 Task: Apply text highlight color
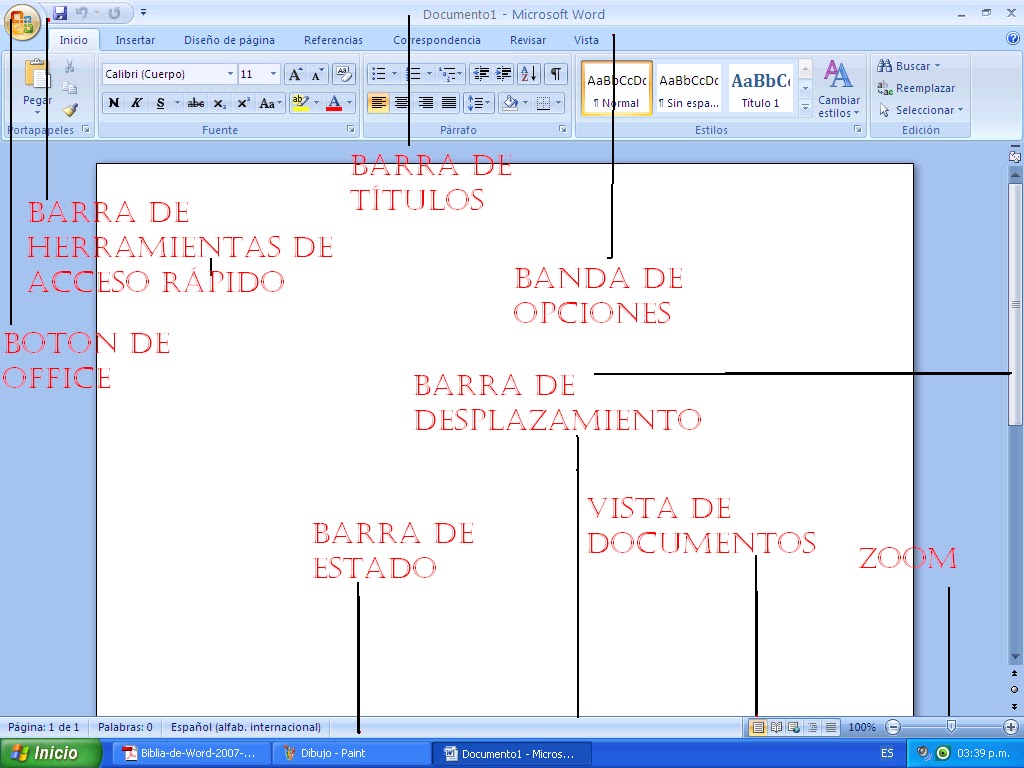(300, 103)
